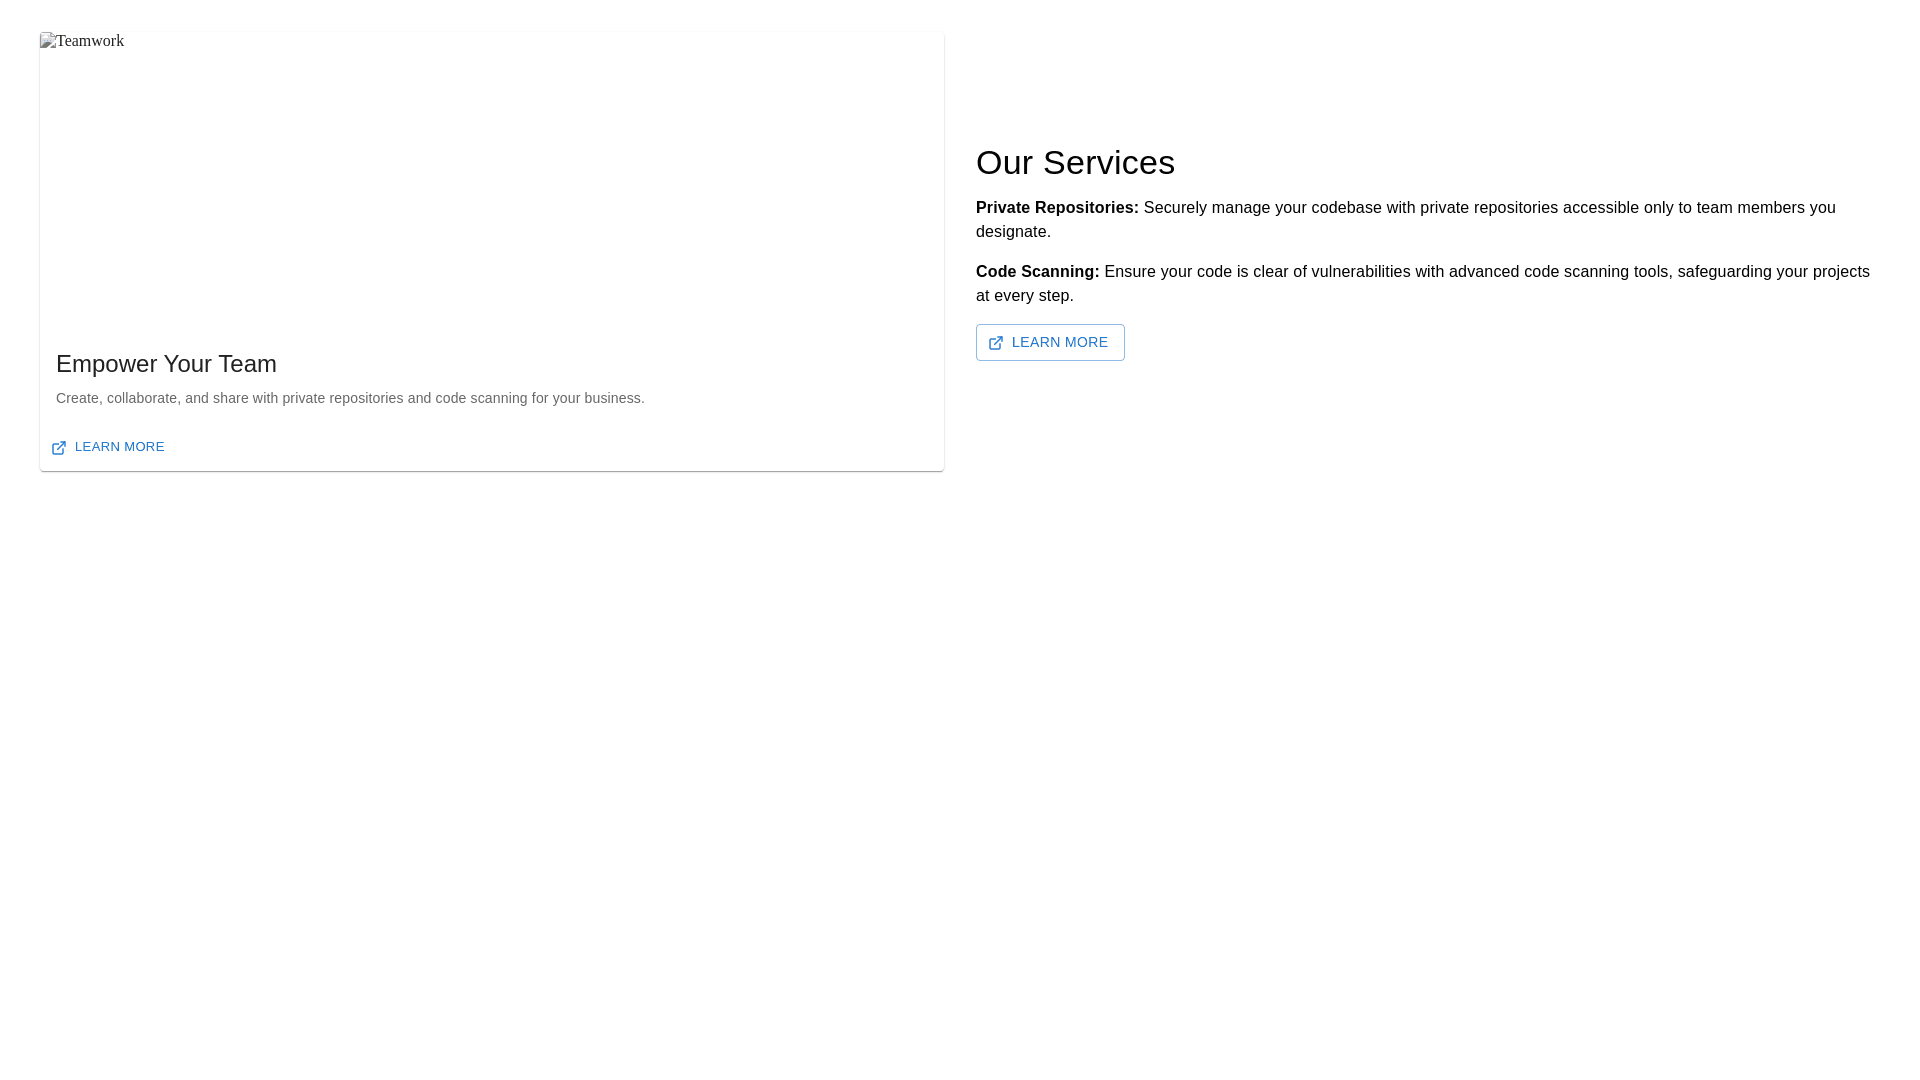Click the phrase 'at every step.'

[x=1024, y=296]
